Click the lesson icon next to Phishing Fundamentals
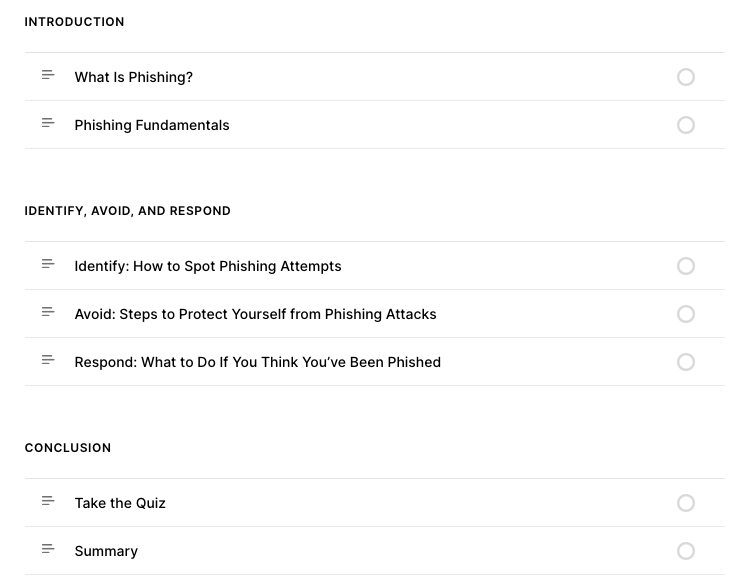Image resolution: width=738 pixels, height=588 pixels. click(48, 124)
